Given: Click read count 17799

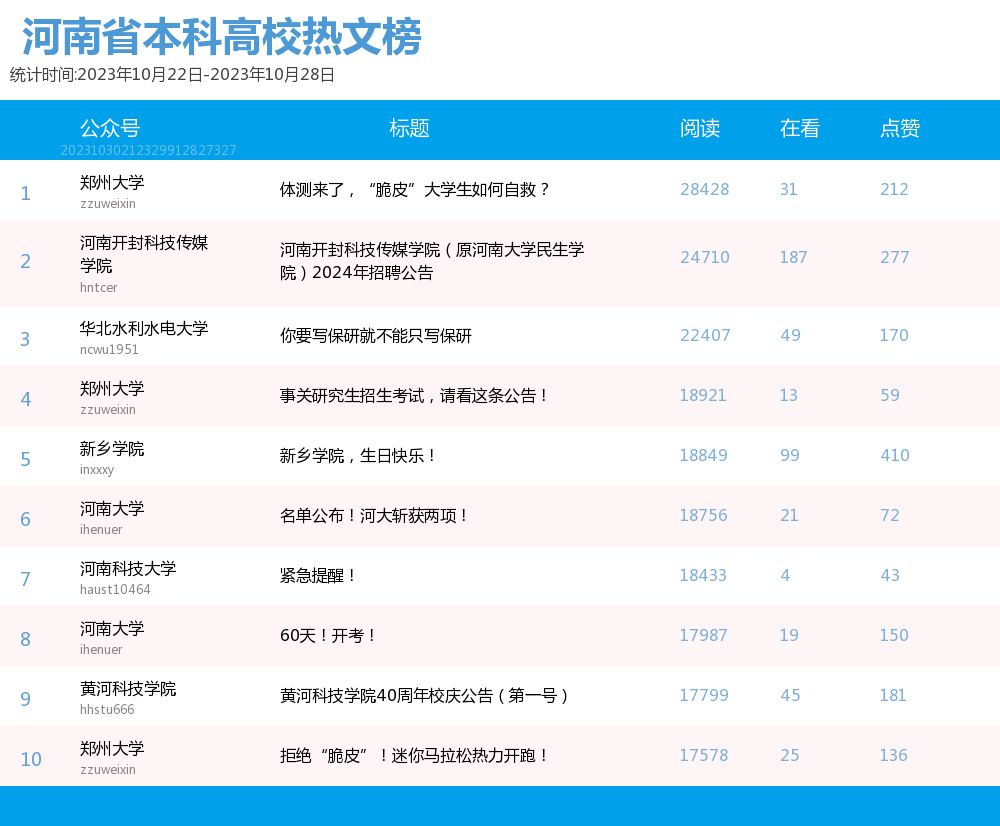Looking at the screenshot, I should 704,695.
